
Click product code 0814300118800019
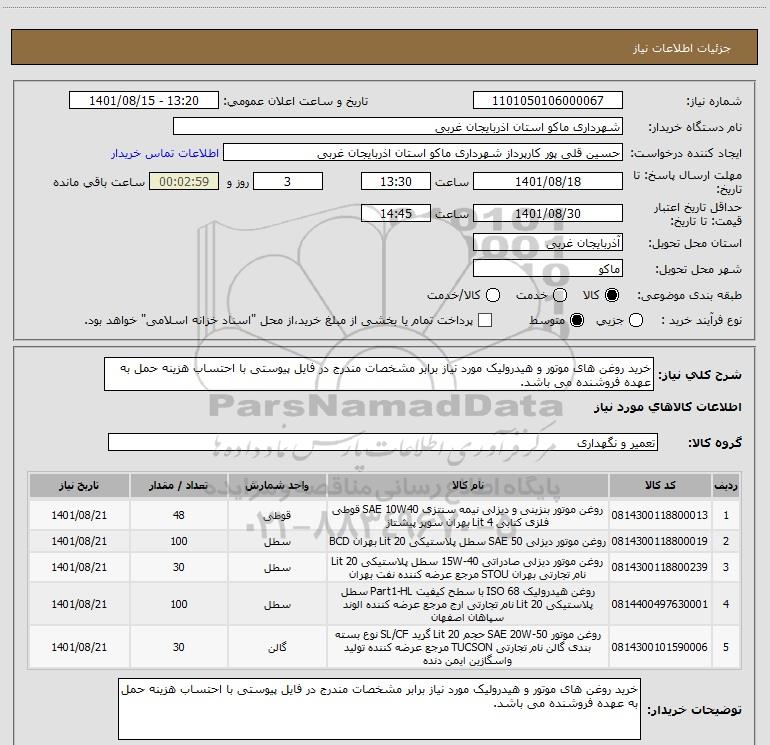660,541
